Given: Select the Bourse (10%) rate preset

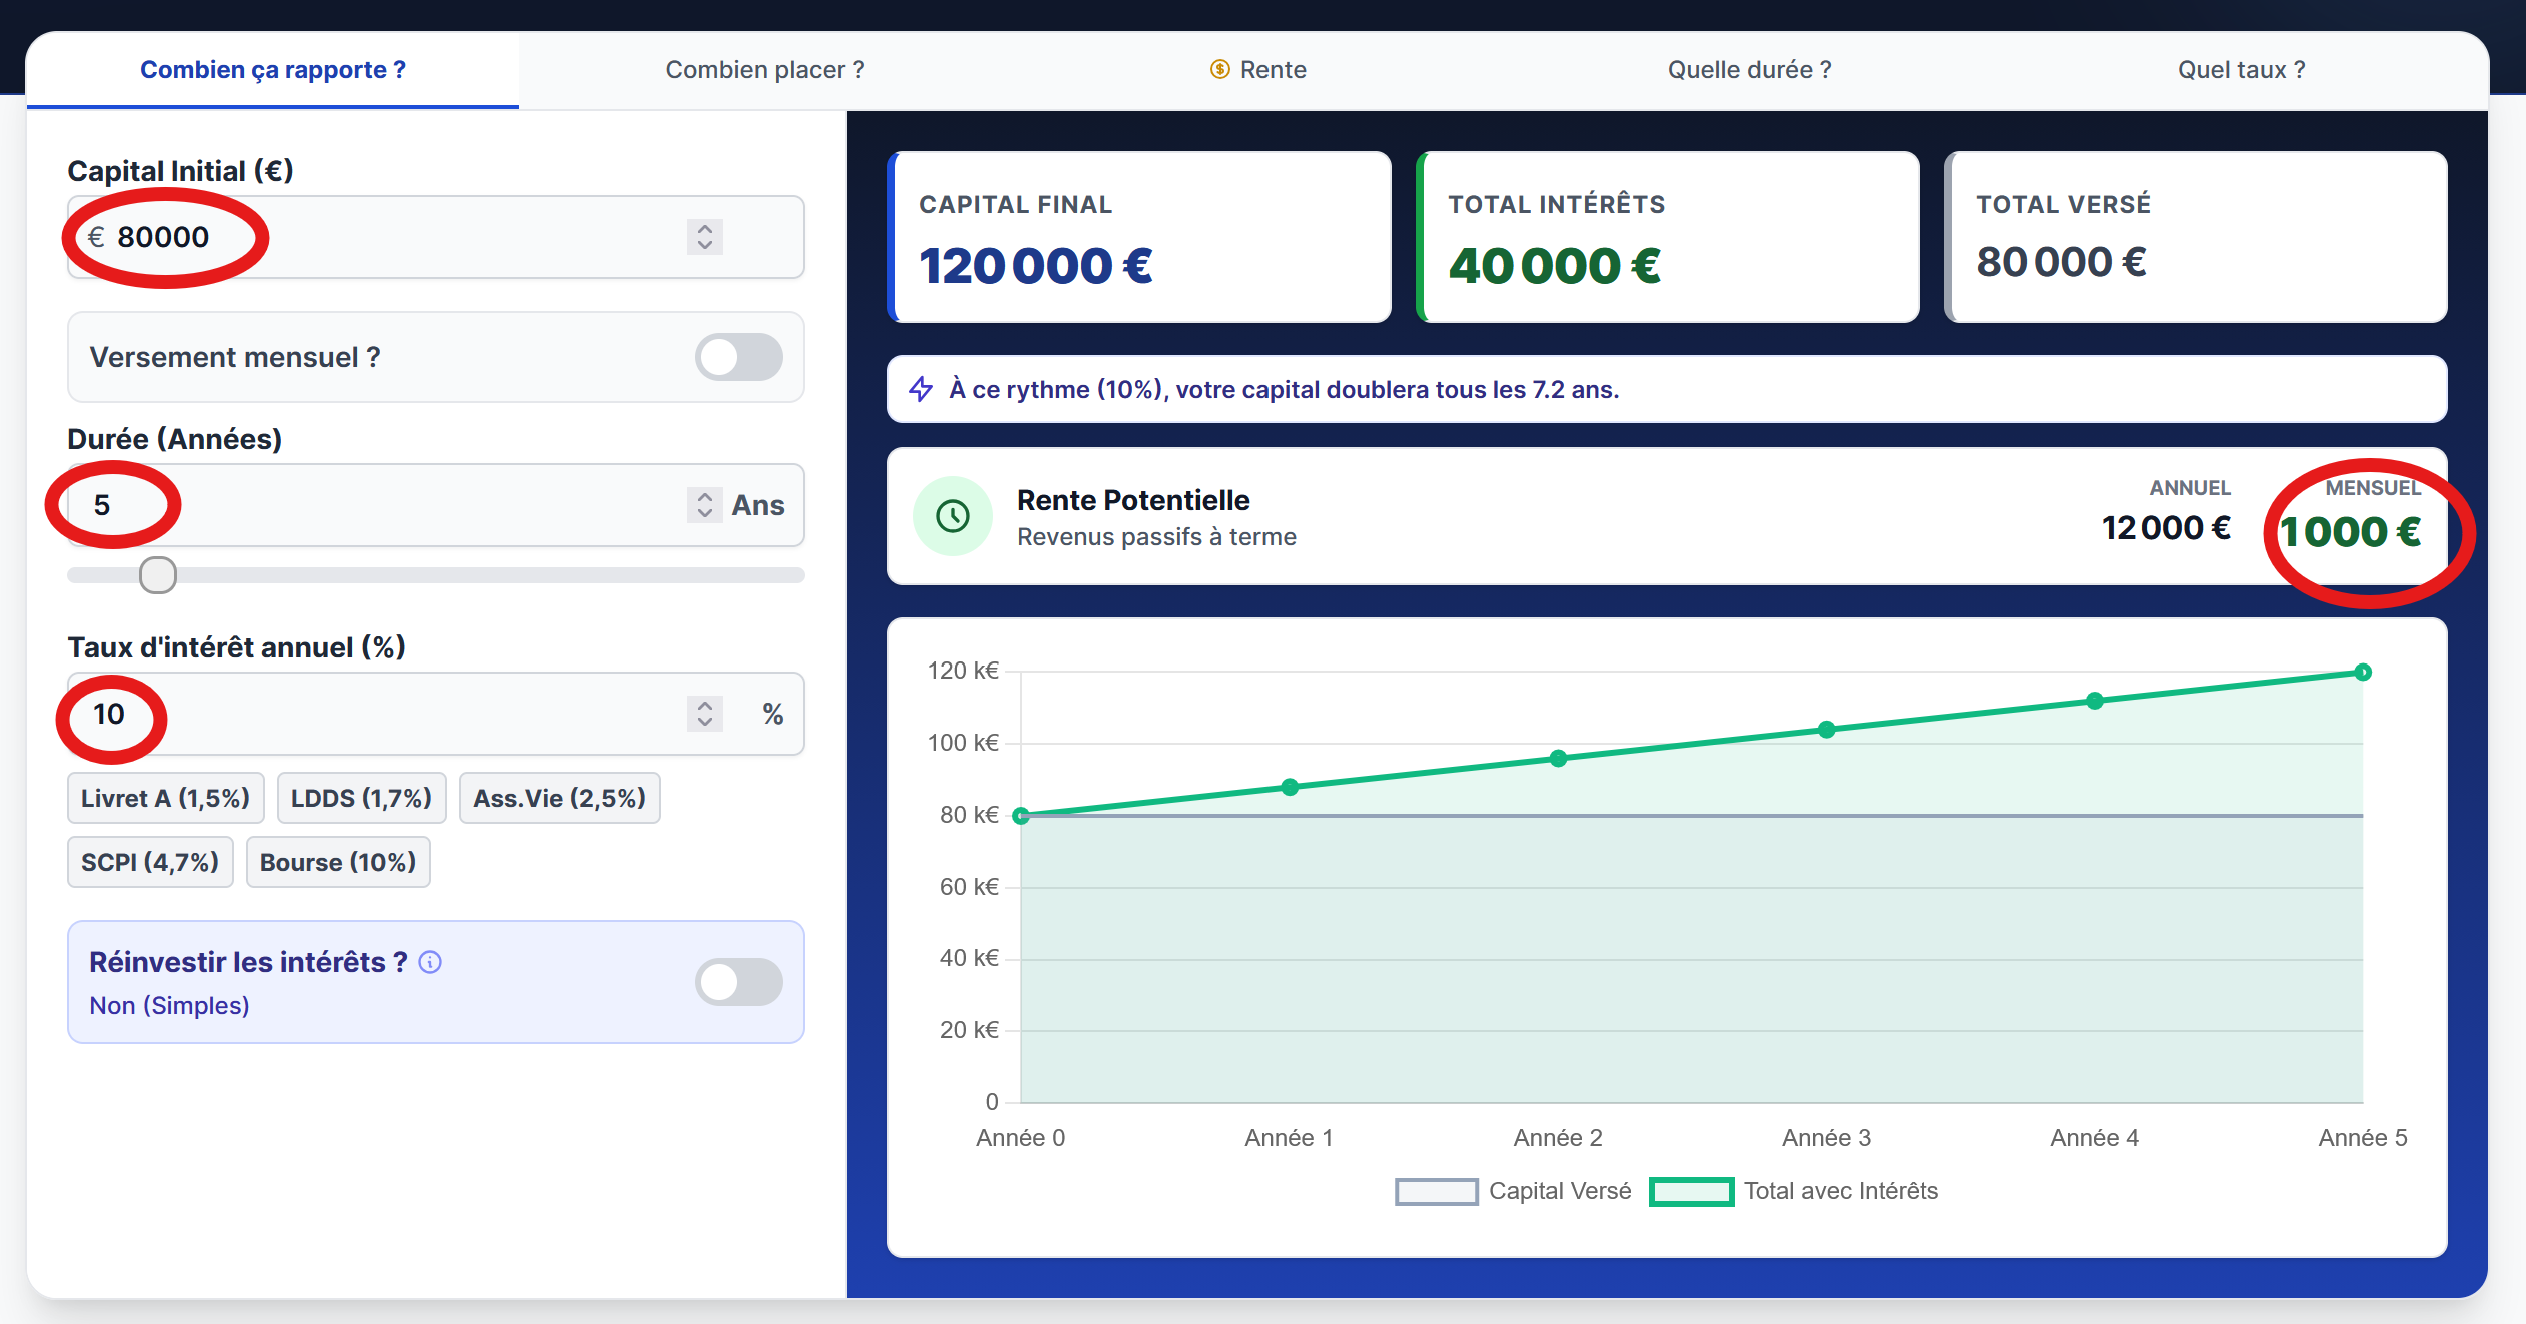Looking at the screenshot, I should (x=337, y=861).
